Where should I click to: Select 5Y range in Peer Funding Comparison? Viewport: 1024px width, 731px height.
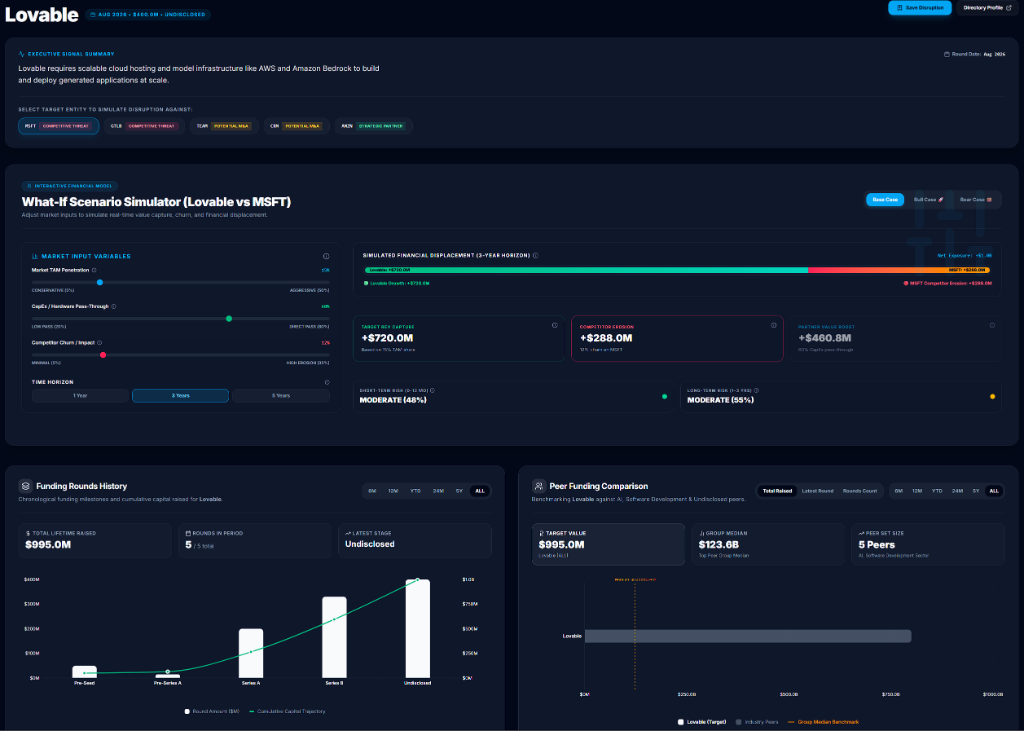[x=976, y=491]
